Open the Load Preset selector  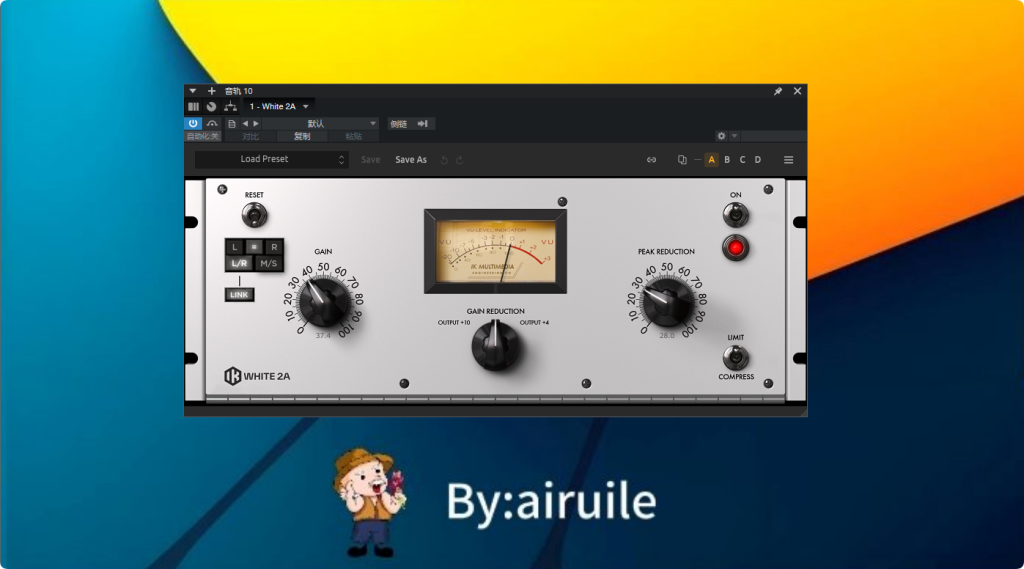coord(272,159)
